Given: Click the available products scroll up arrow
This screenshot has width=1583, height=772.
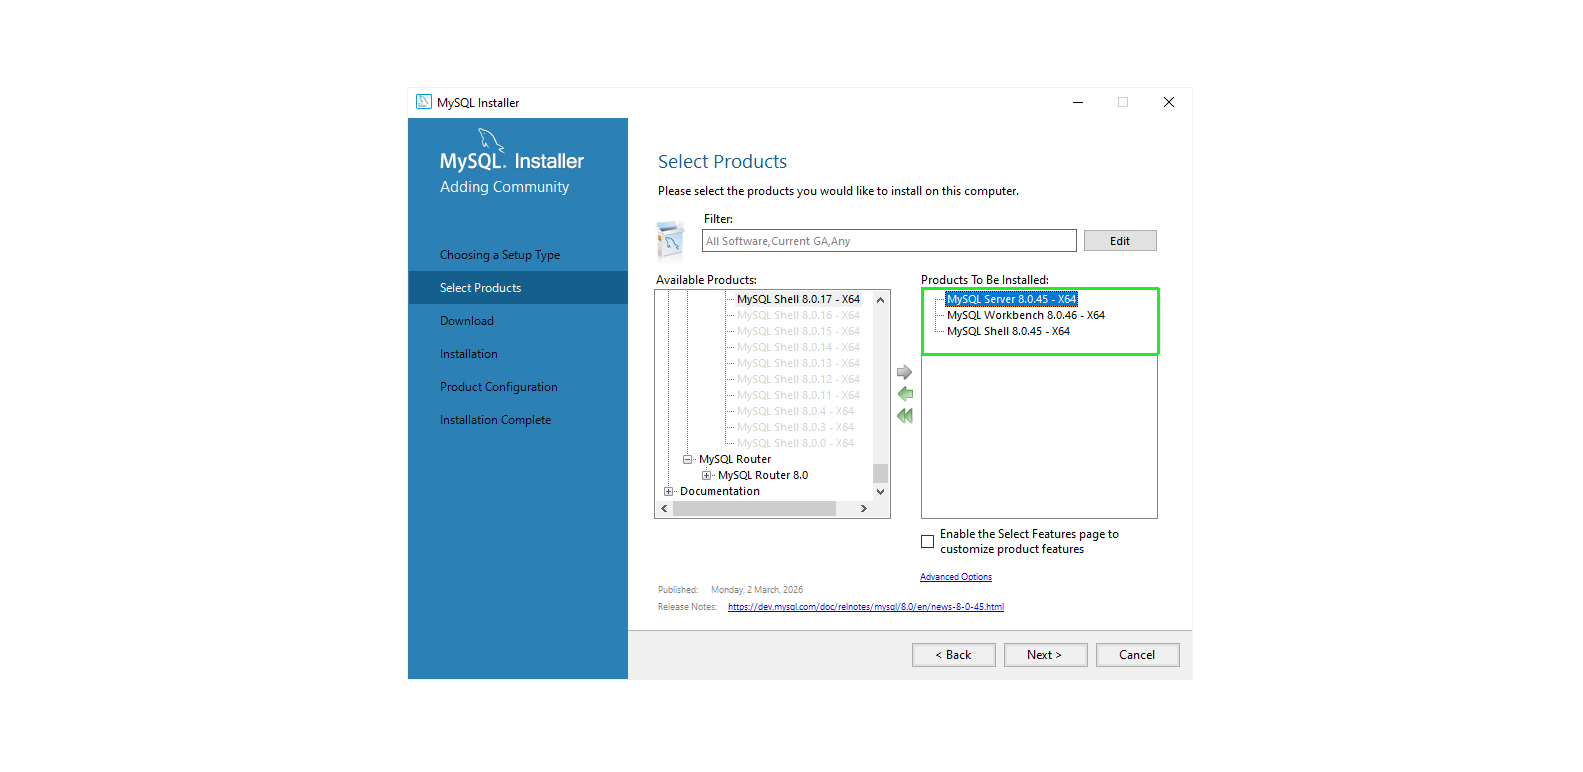Looking at the screenshot, I should tap(881, 300).
